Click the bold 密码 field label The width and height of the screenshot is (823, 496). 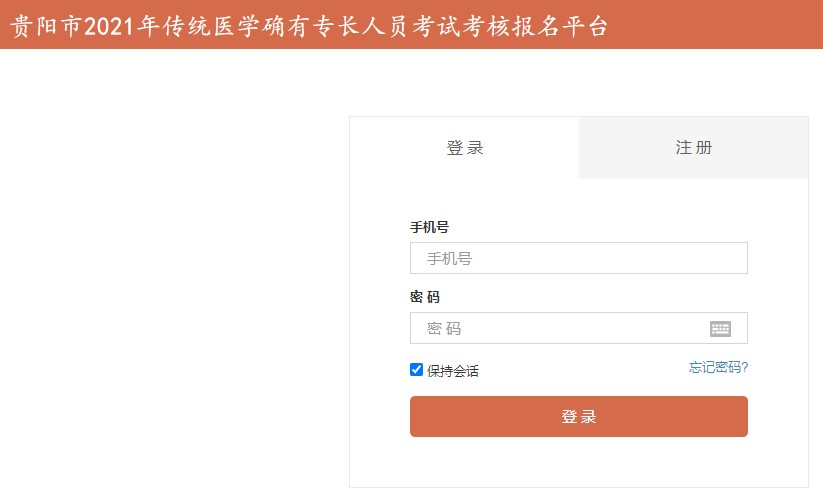pos(424,297)
